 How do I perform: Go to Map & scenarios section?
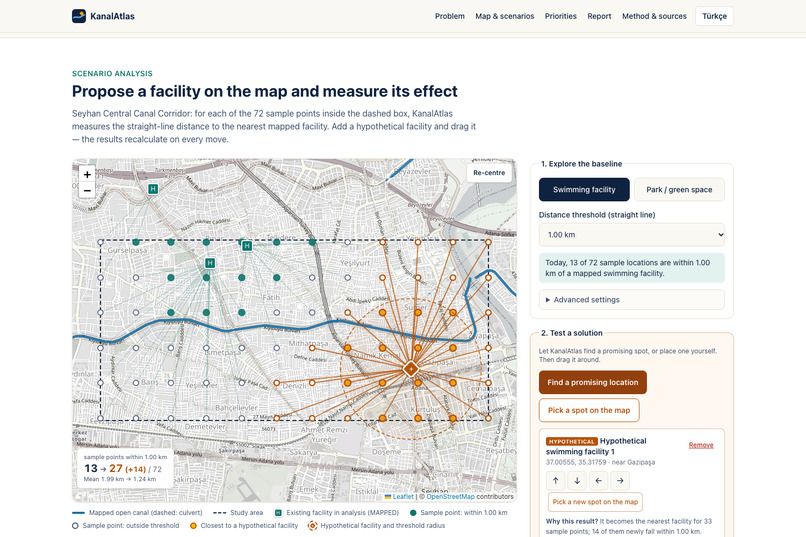coord(505,16)
